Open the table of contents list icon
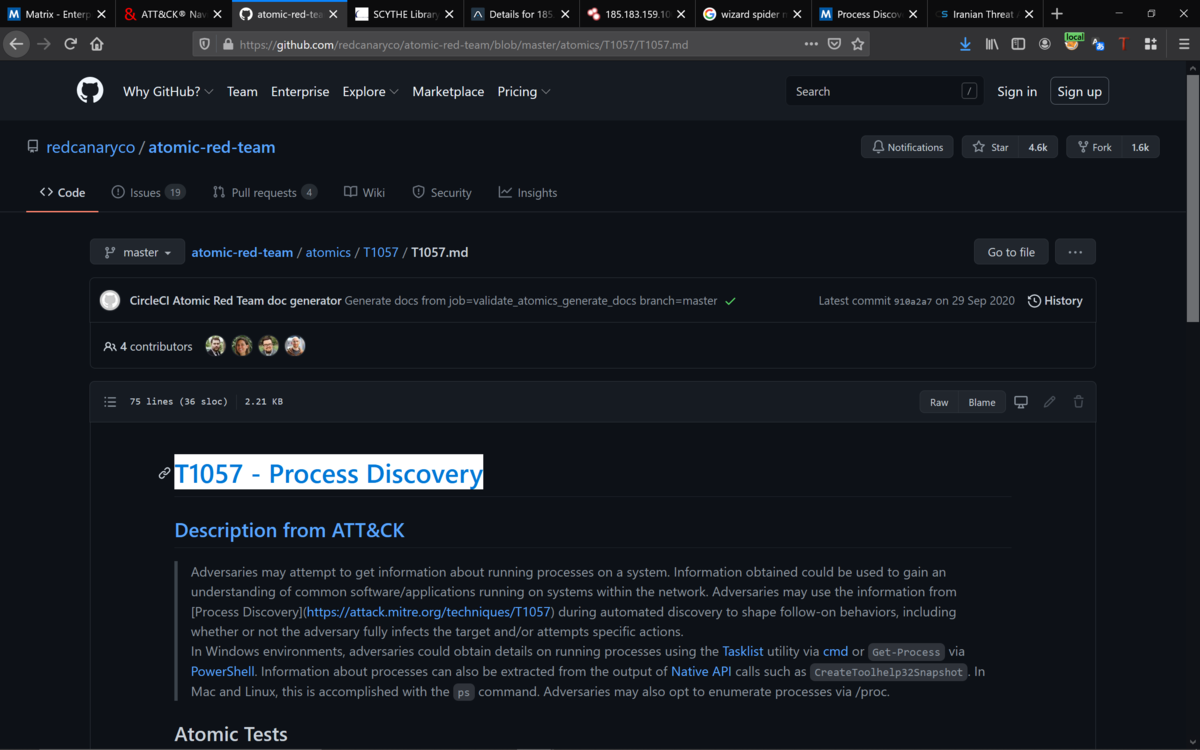The image size is (1200, 750). pos(110,402)
